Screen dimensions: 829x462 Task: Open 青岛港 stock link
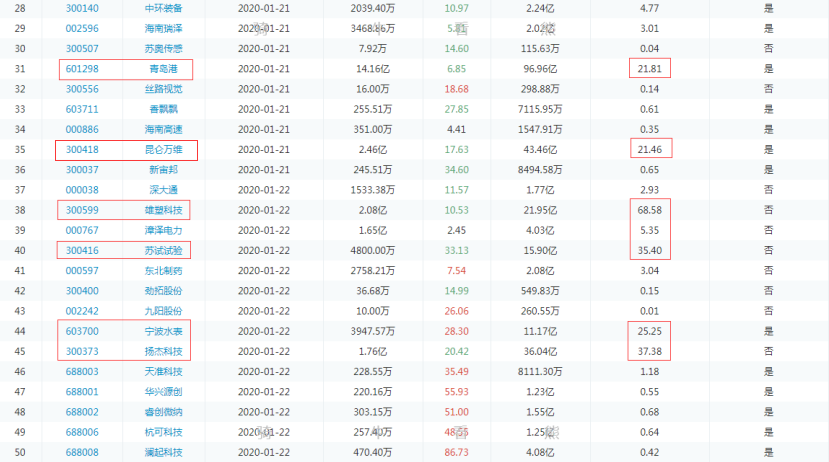coord(163,69)
